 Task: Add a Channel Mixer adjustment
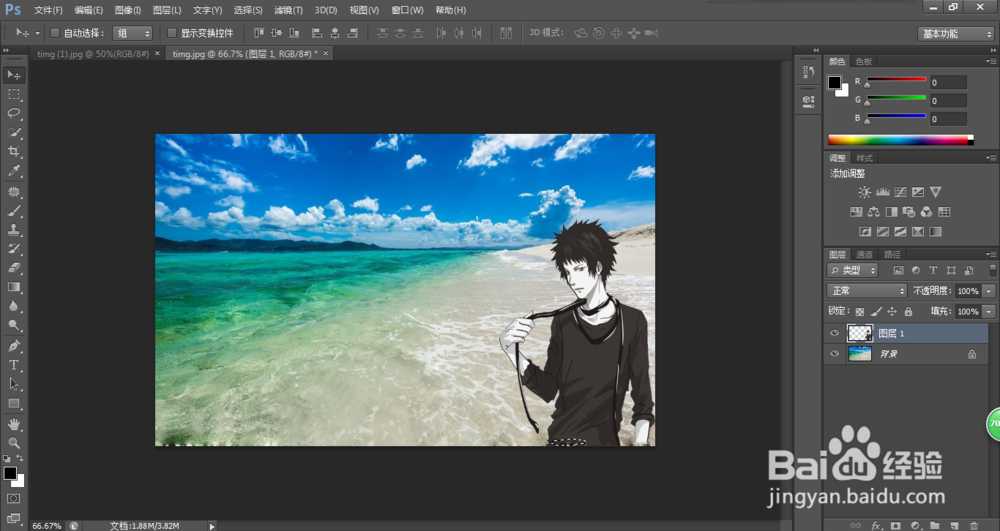[x=926, y=212]
